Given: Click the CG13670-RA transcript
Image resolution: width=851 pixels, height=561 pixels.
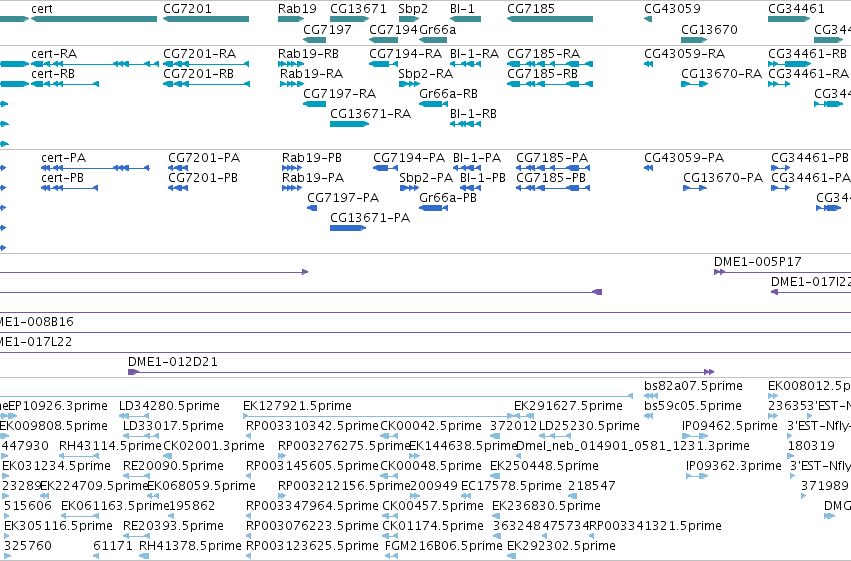Looking at the screenshot, I should tap(695, 84).
